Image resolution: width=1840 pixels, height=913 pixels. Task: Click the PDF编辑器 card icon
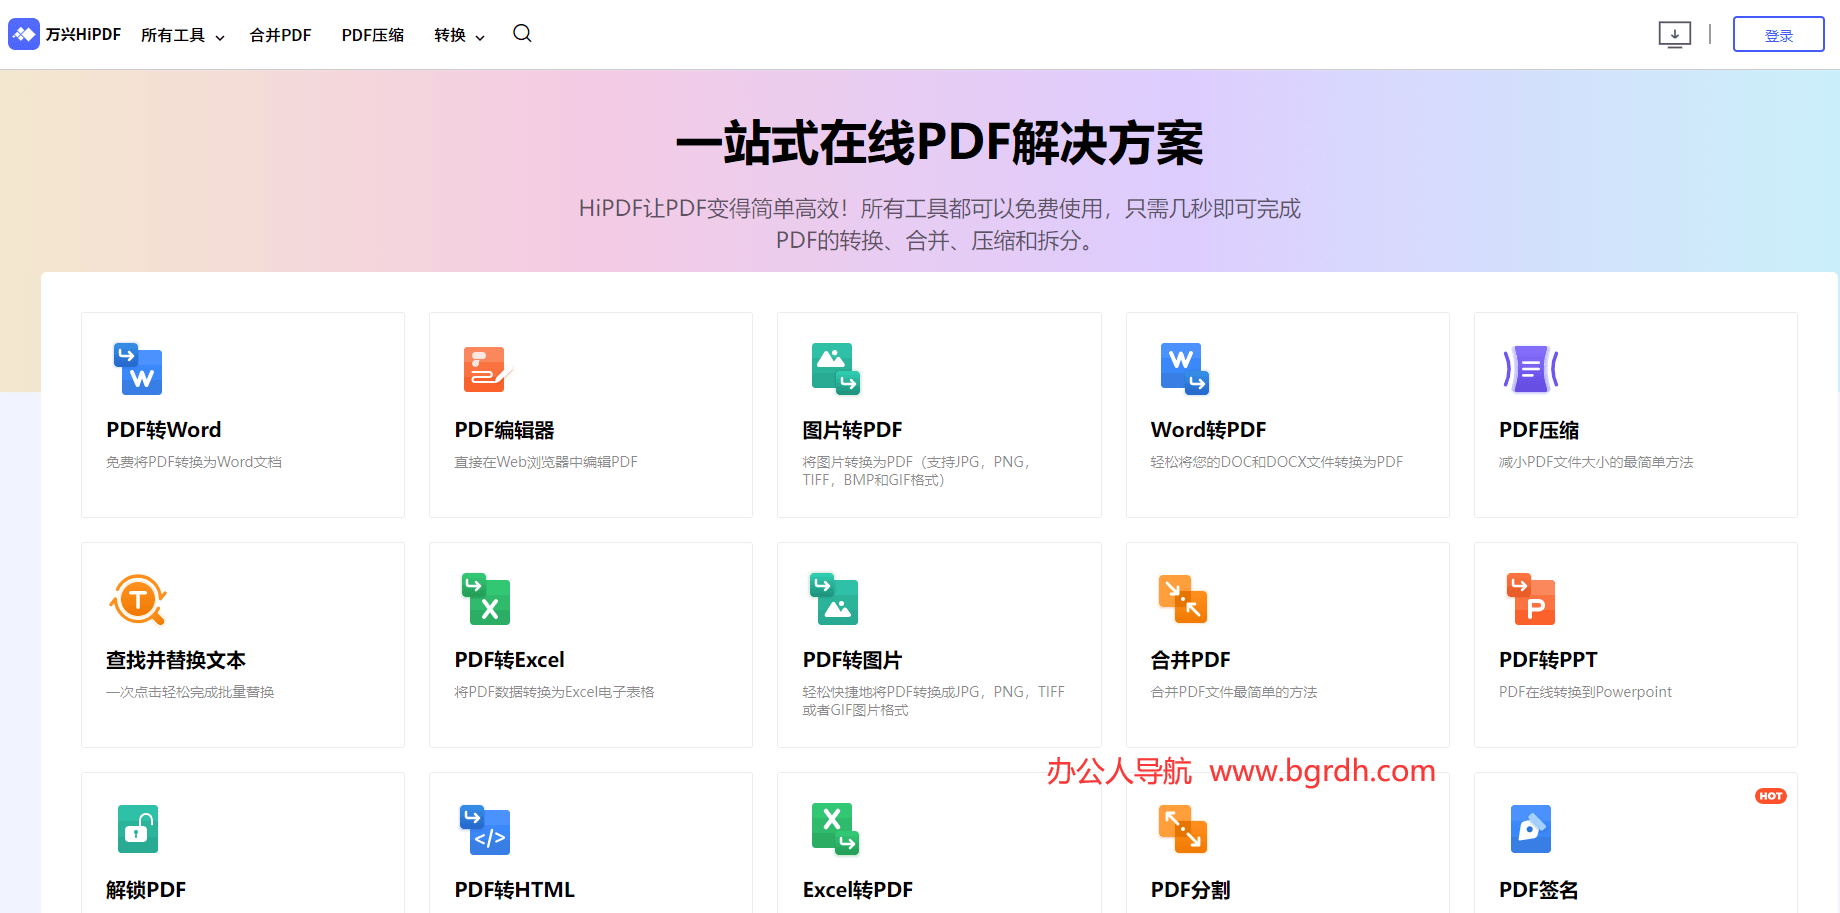tap(487, 369)
